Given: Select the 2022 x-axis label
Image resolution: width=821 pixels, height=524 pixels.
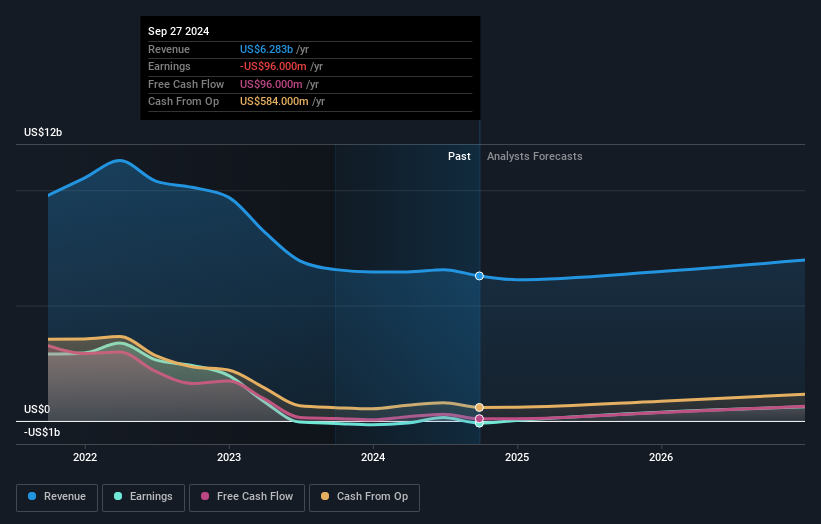Looking at the screenshot, I should tap(85, 457).
